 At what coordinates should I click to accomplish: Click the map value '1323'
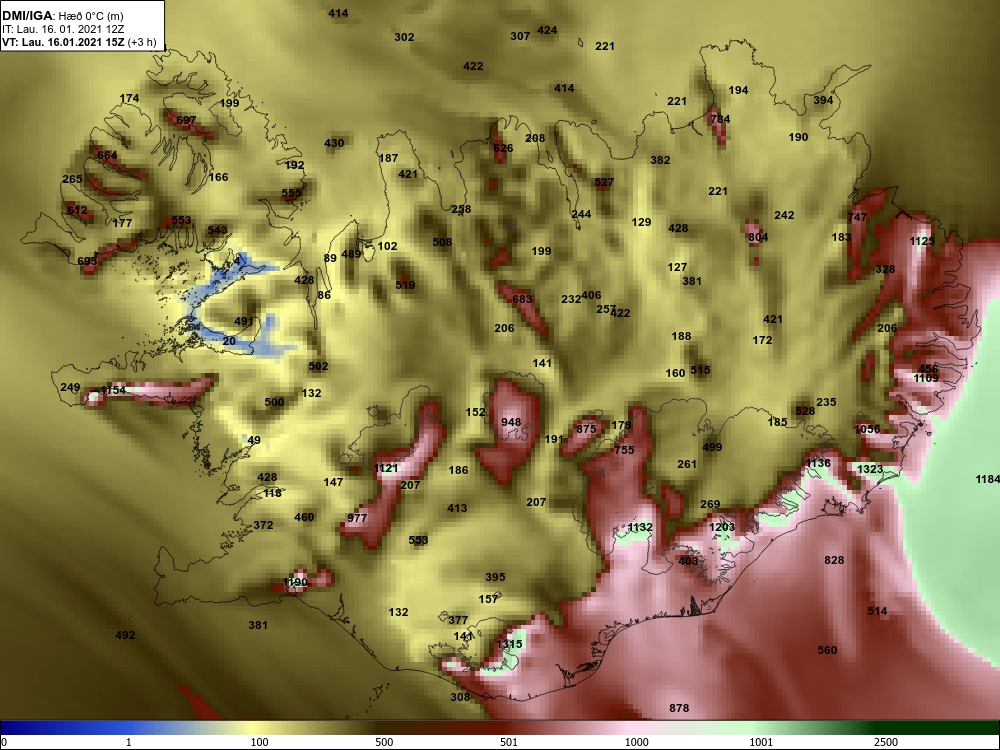pos(870,469)
